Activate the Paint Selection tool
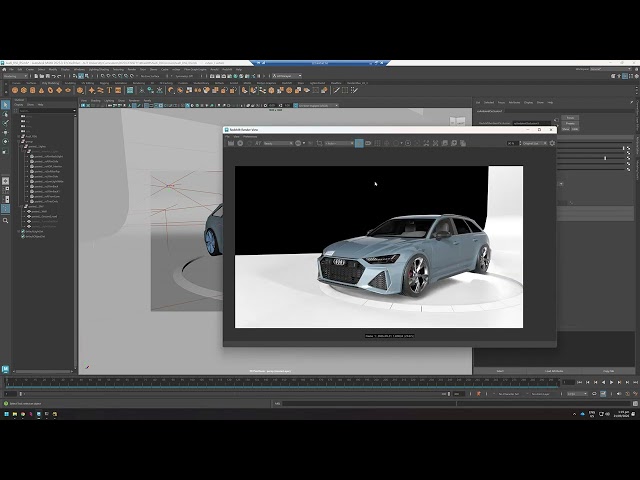 tap(5, 123)
